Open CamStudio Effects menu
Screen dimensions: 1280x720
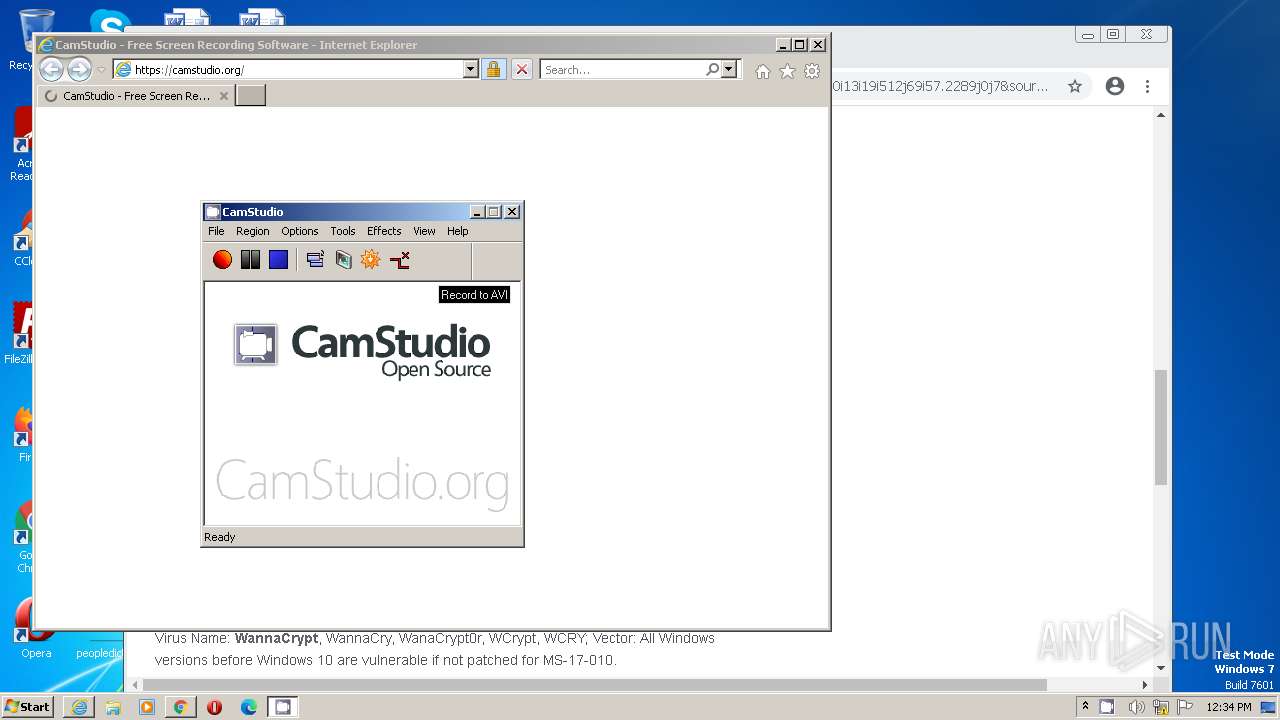click(384, 231)
